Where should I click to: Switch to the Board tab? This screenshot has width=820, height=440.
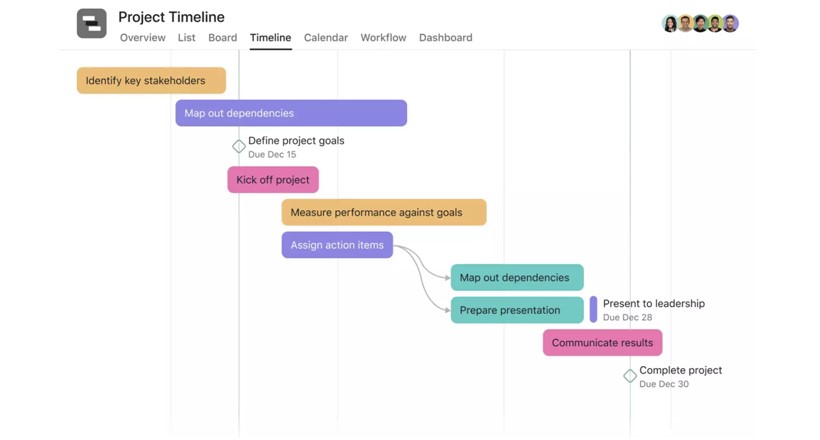click(222, 38)
